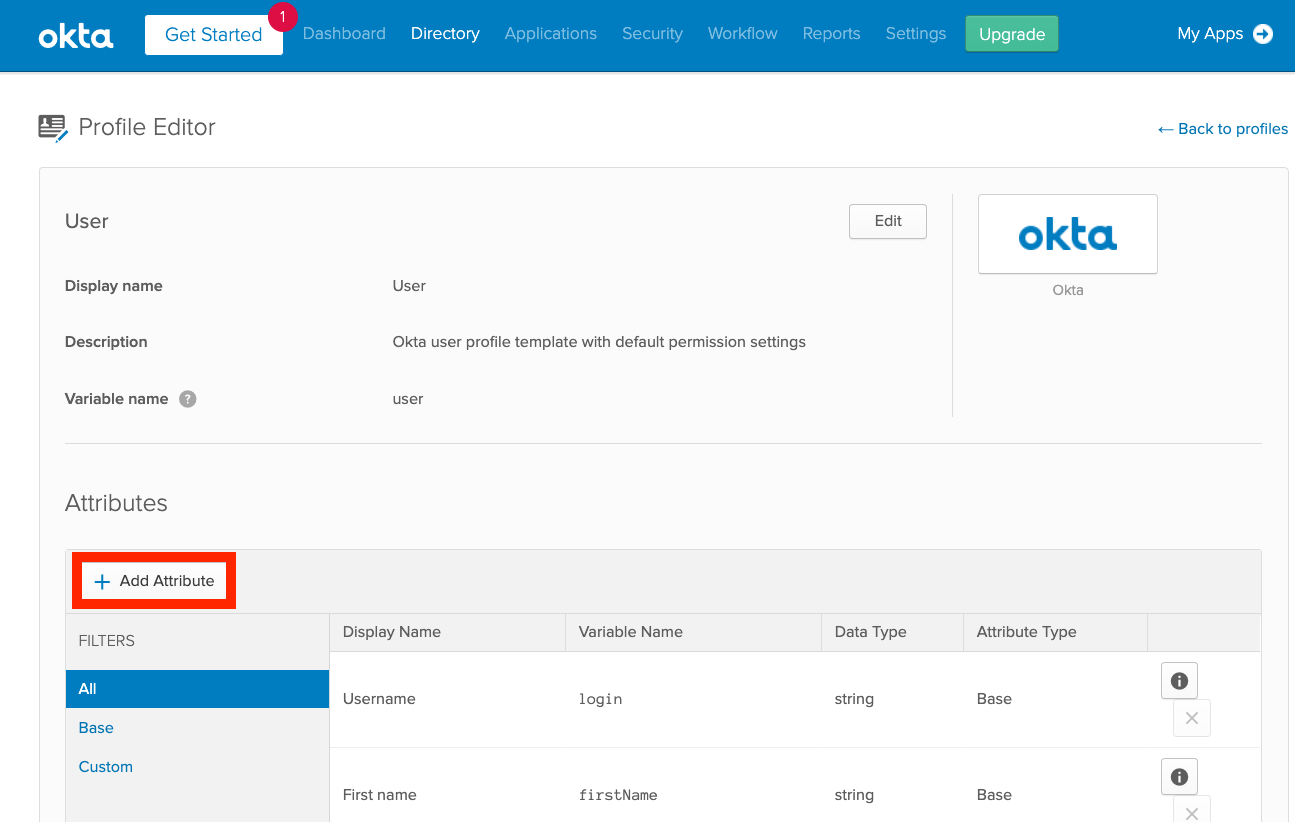Open info for the First name attribute
1295x822 pixels.
[x=1179, y=777]
